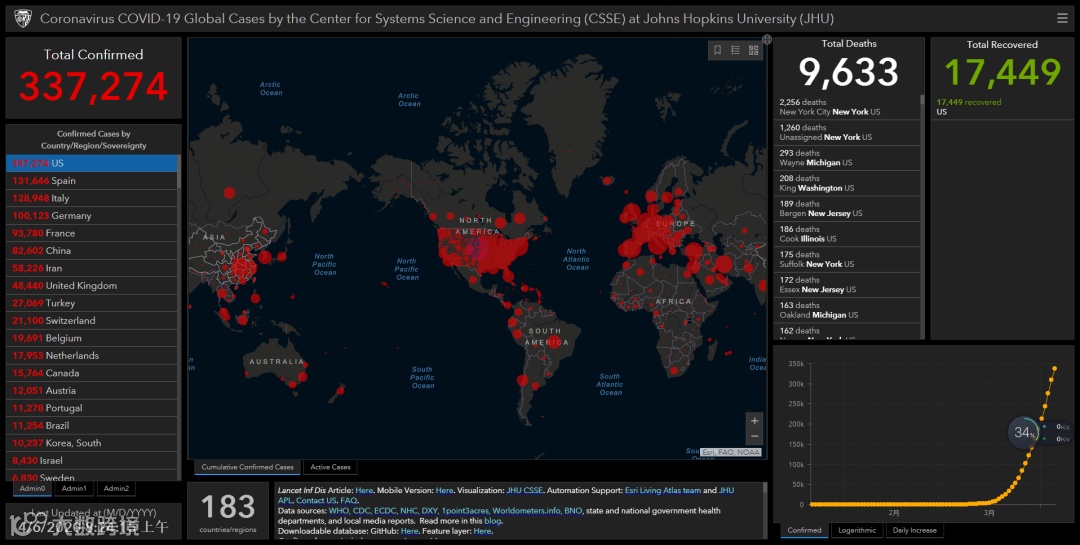1080x545 pixels.
Task: Open the WHO data source link
Action: pyautogui.click(x=339, y=511)
